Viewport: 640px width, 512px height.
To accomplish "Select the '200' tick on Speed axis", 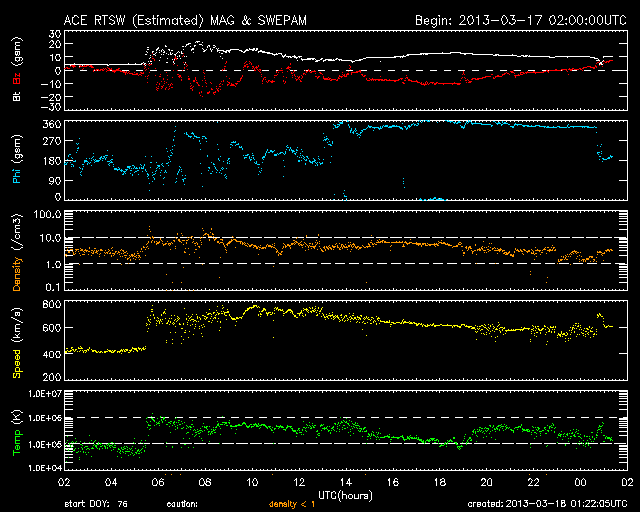I will [52, 376].
